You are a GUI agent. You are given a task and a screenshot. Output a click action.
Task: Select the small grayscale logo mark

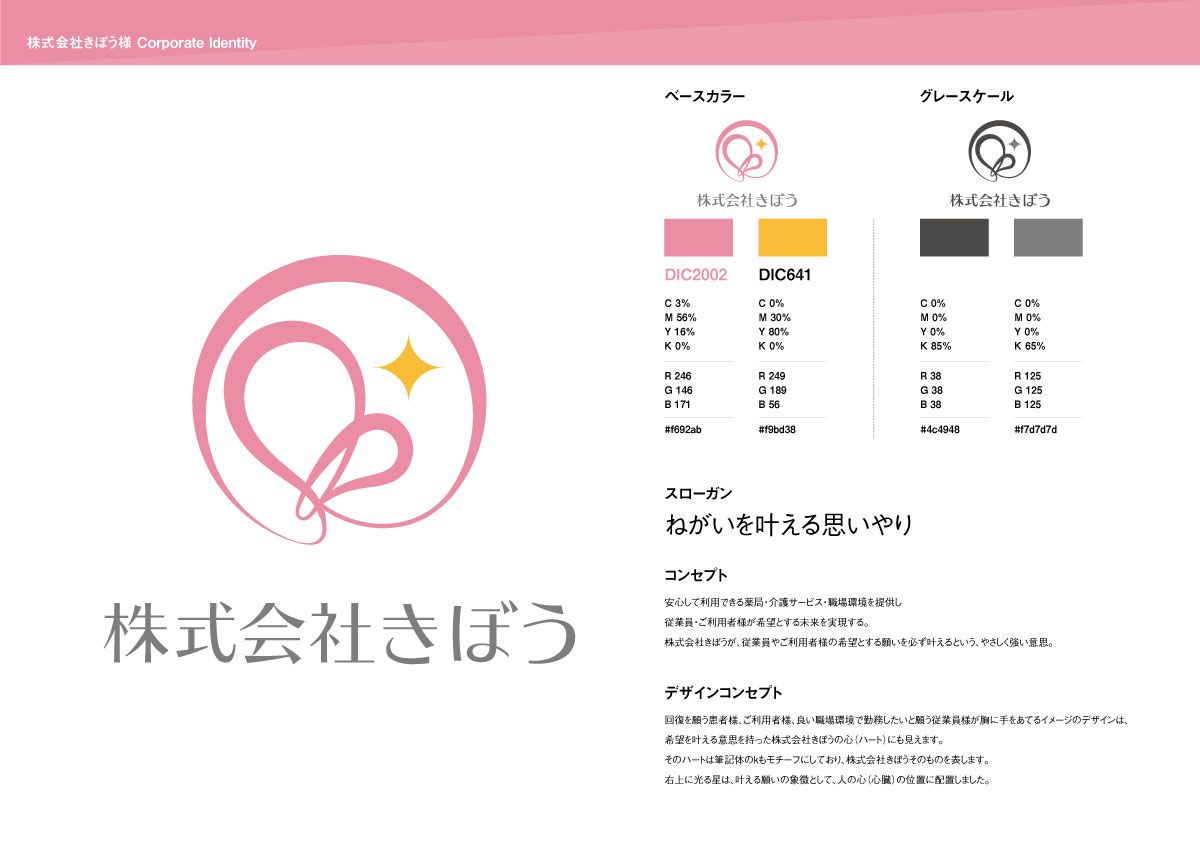pos(1000,152)
